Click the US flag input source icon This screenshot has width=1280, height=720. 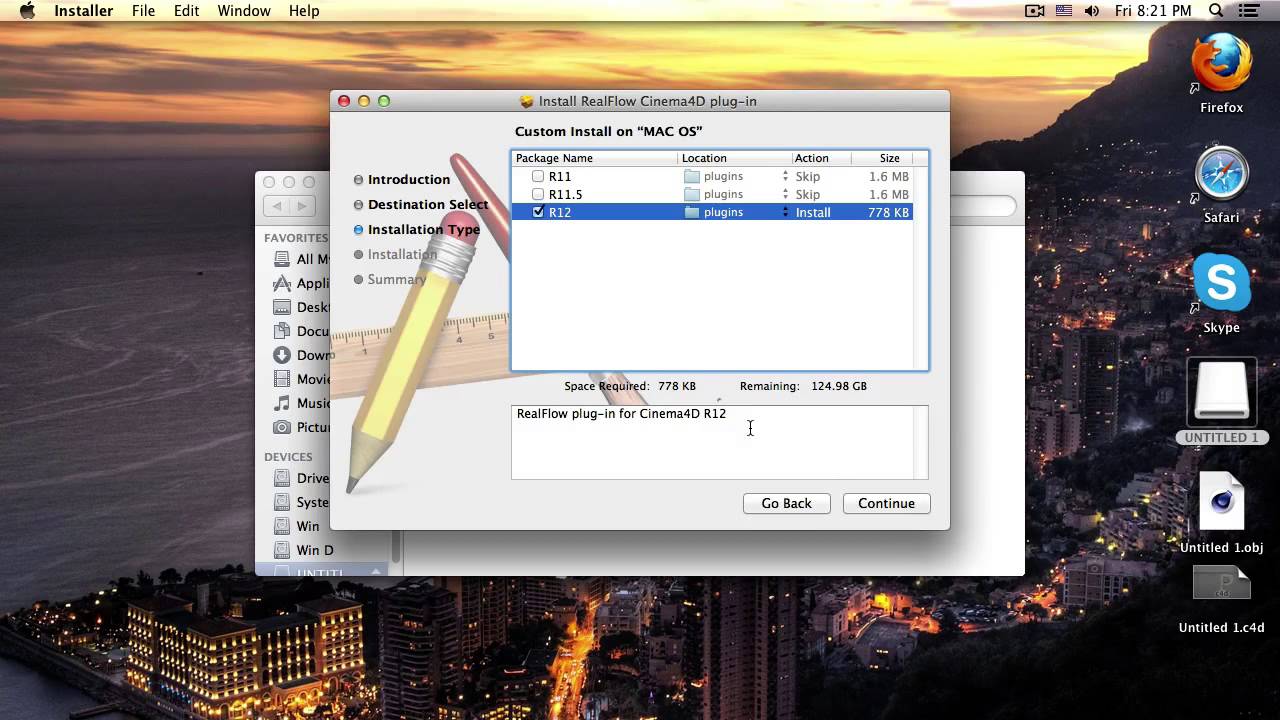pyautogui.click(x=1064, y=11)
